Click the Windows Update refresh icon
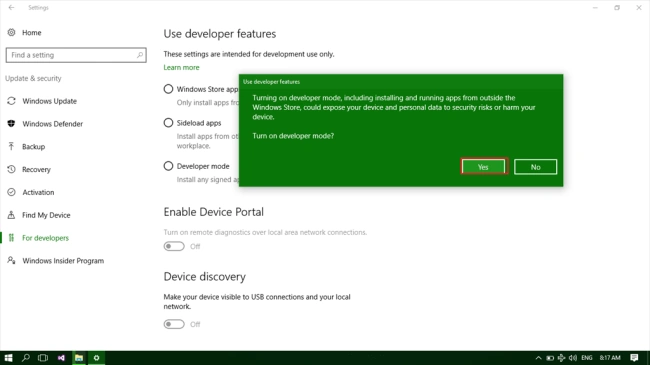This screenshot has width=650, height=365. coord(11,101)
